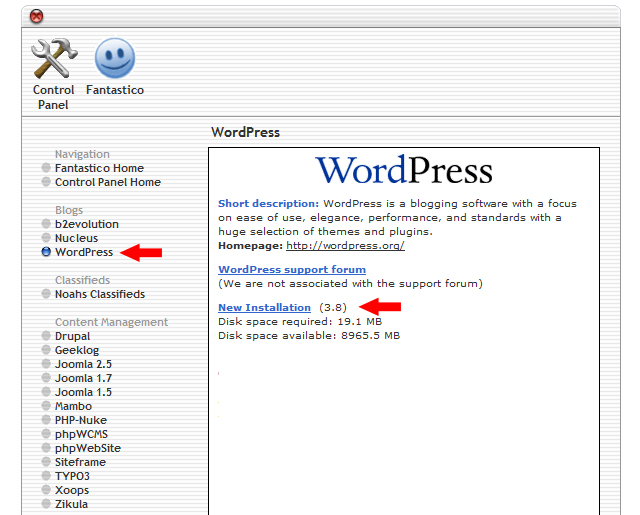Select Xoops in the sidebar
This screenshot has width=640, height=515.
pyautogui.click(x=72, y=490)
